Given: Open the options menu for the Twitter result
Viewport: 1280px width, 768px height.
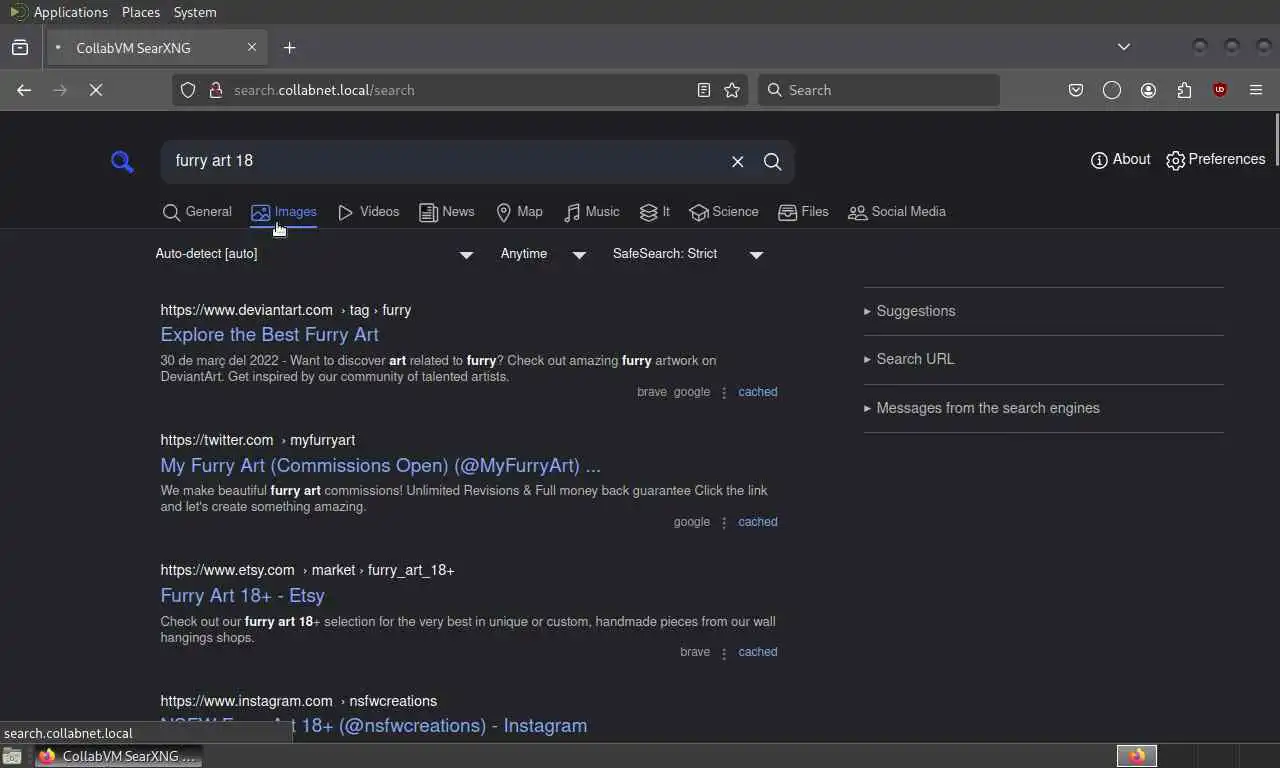Looking at the screenshot, I should (724, 522).
